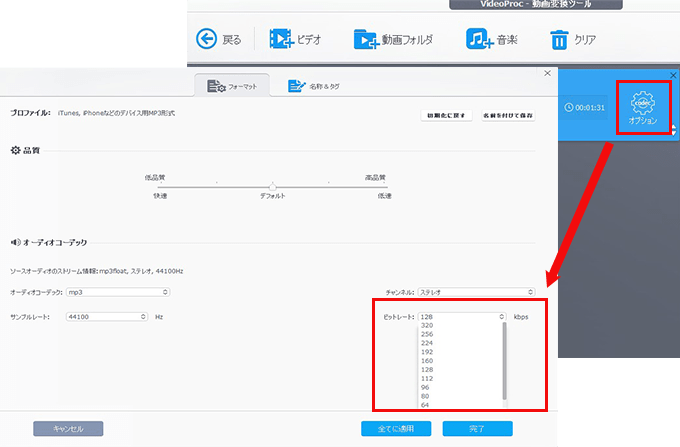Click the プロファイル description text
This screenshot has width=680, height=447.
[116, 113]
